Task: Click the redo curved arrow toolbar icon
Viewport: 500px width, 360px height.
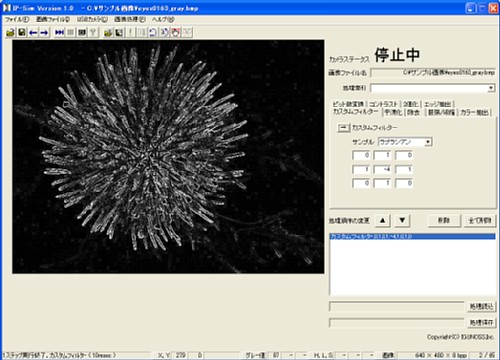Action: (164, 32)
